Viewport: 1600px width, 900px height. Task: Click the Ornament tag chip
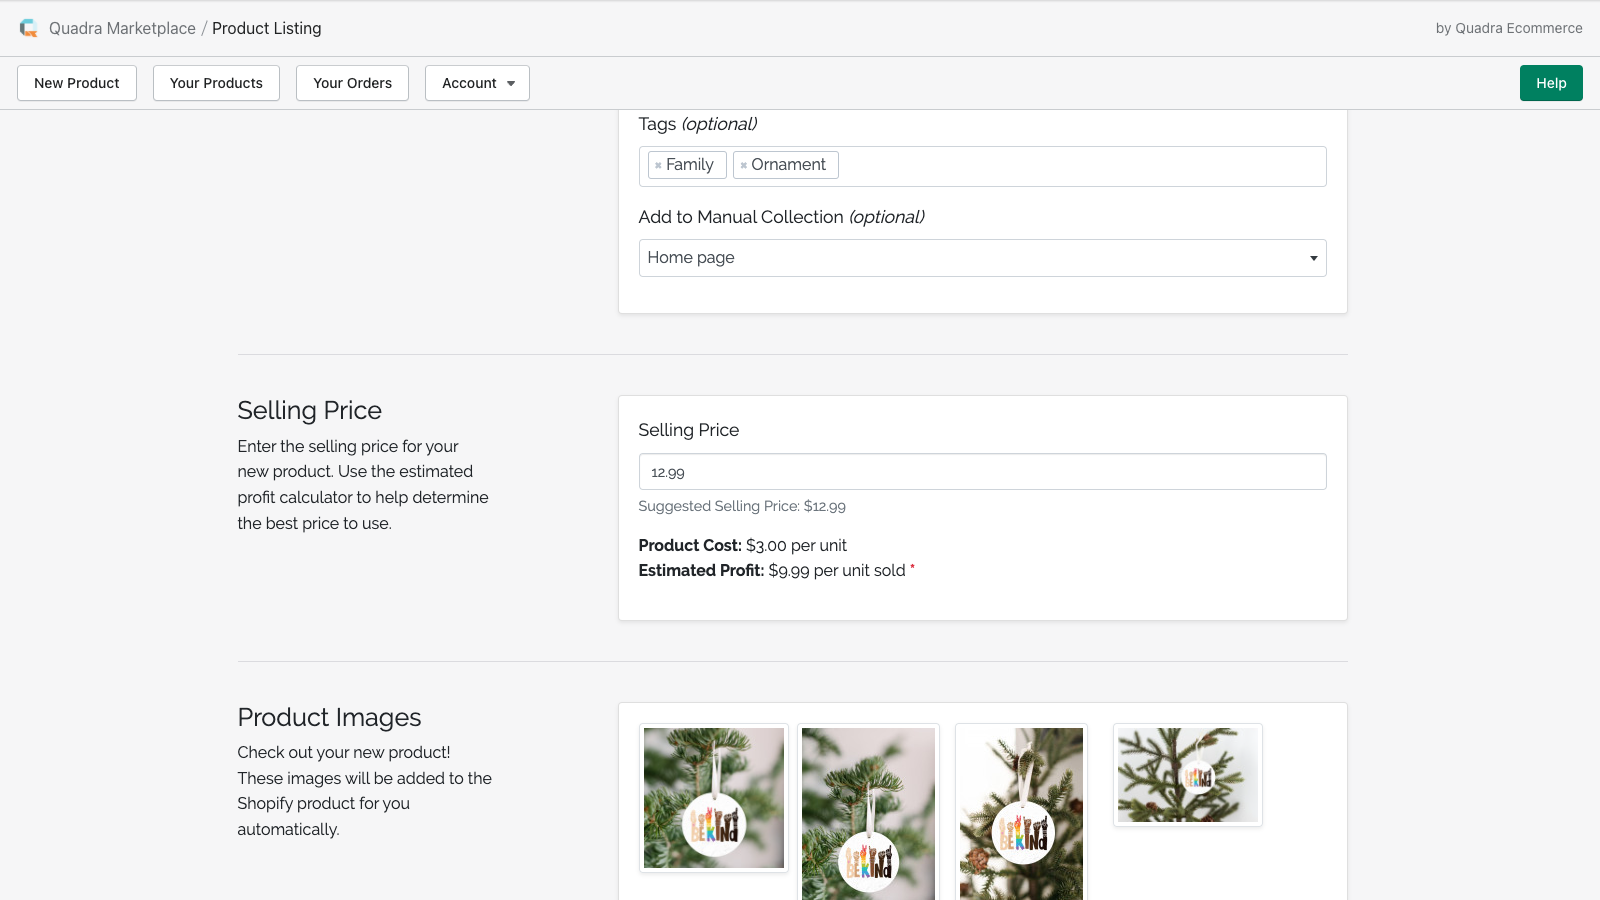tap(786, 165)
